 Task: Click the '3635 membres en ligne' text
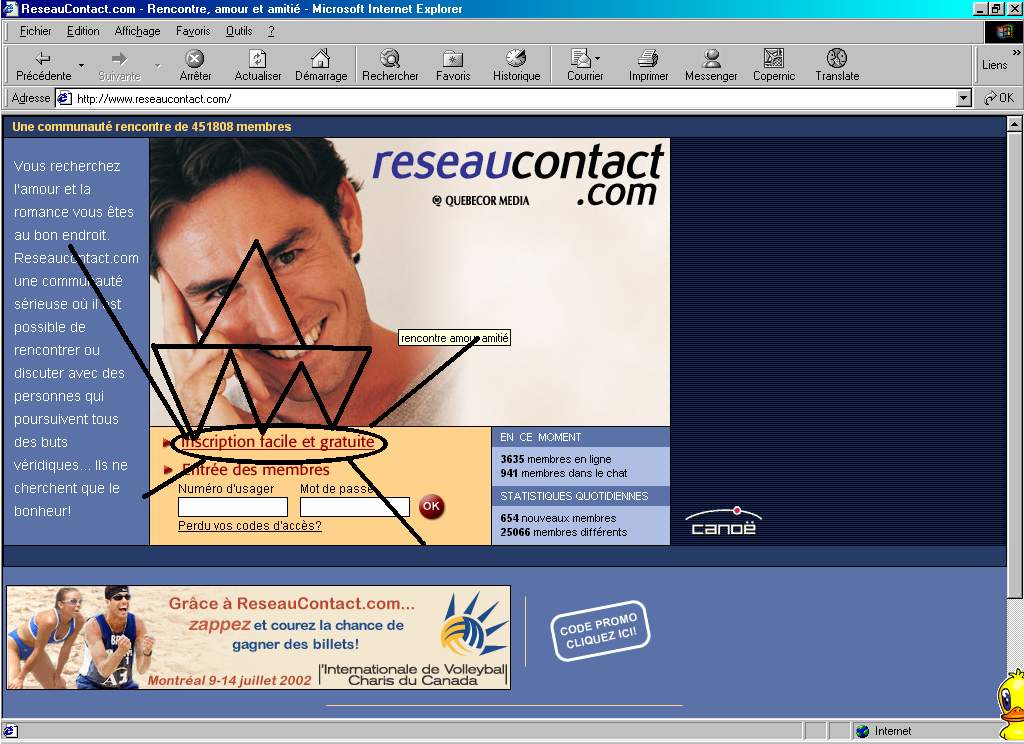(556, 459)
